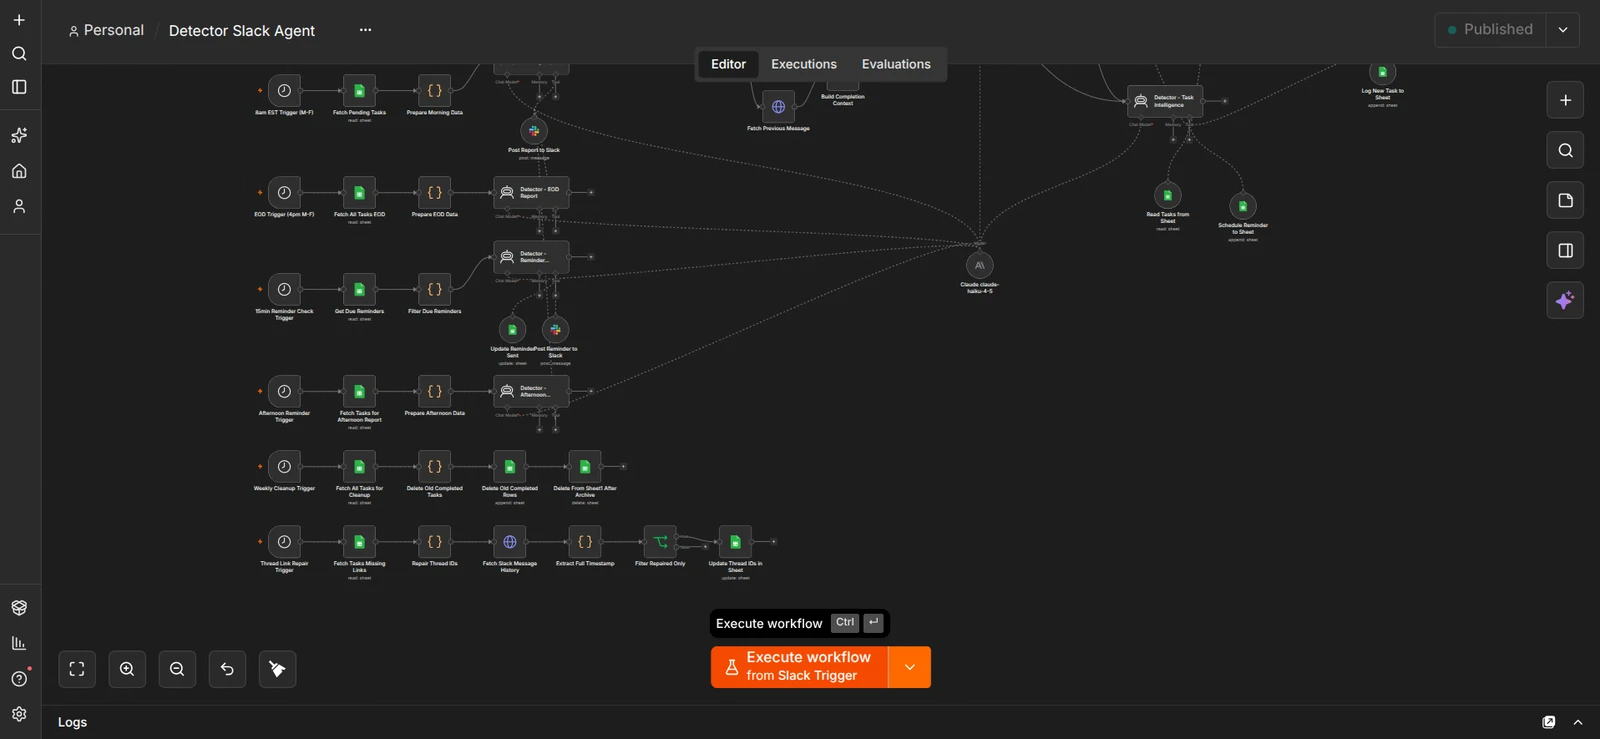Viewport: 1600px width, 739px height.
Task: Open the Filter Repaired Only node
Action: pyautogui.click(x=660, y=542)
